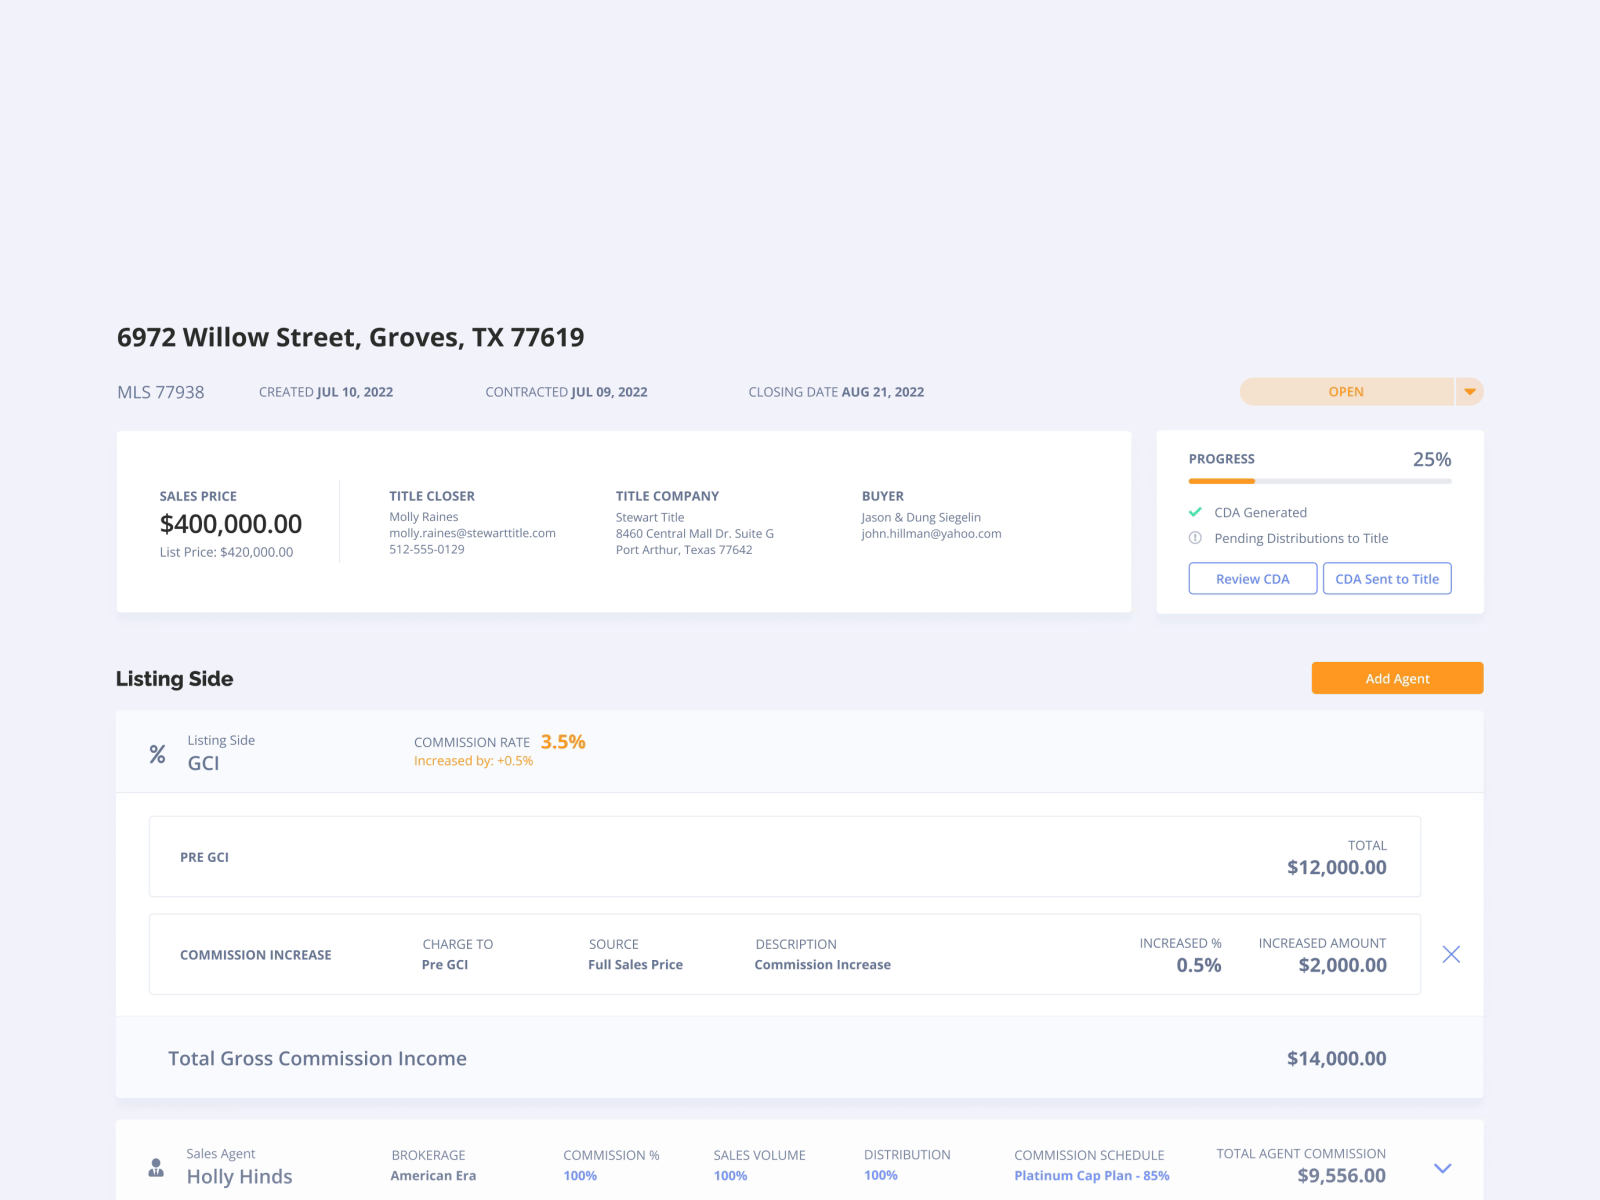Click the Sales Volume 100% value
The image size is (1600, 1200).
click(x=730, y=1175)
